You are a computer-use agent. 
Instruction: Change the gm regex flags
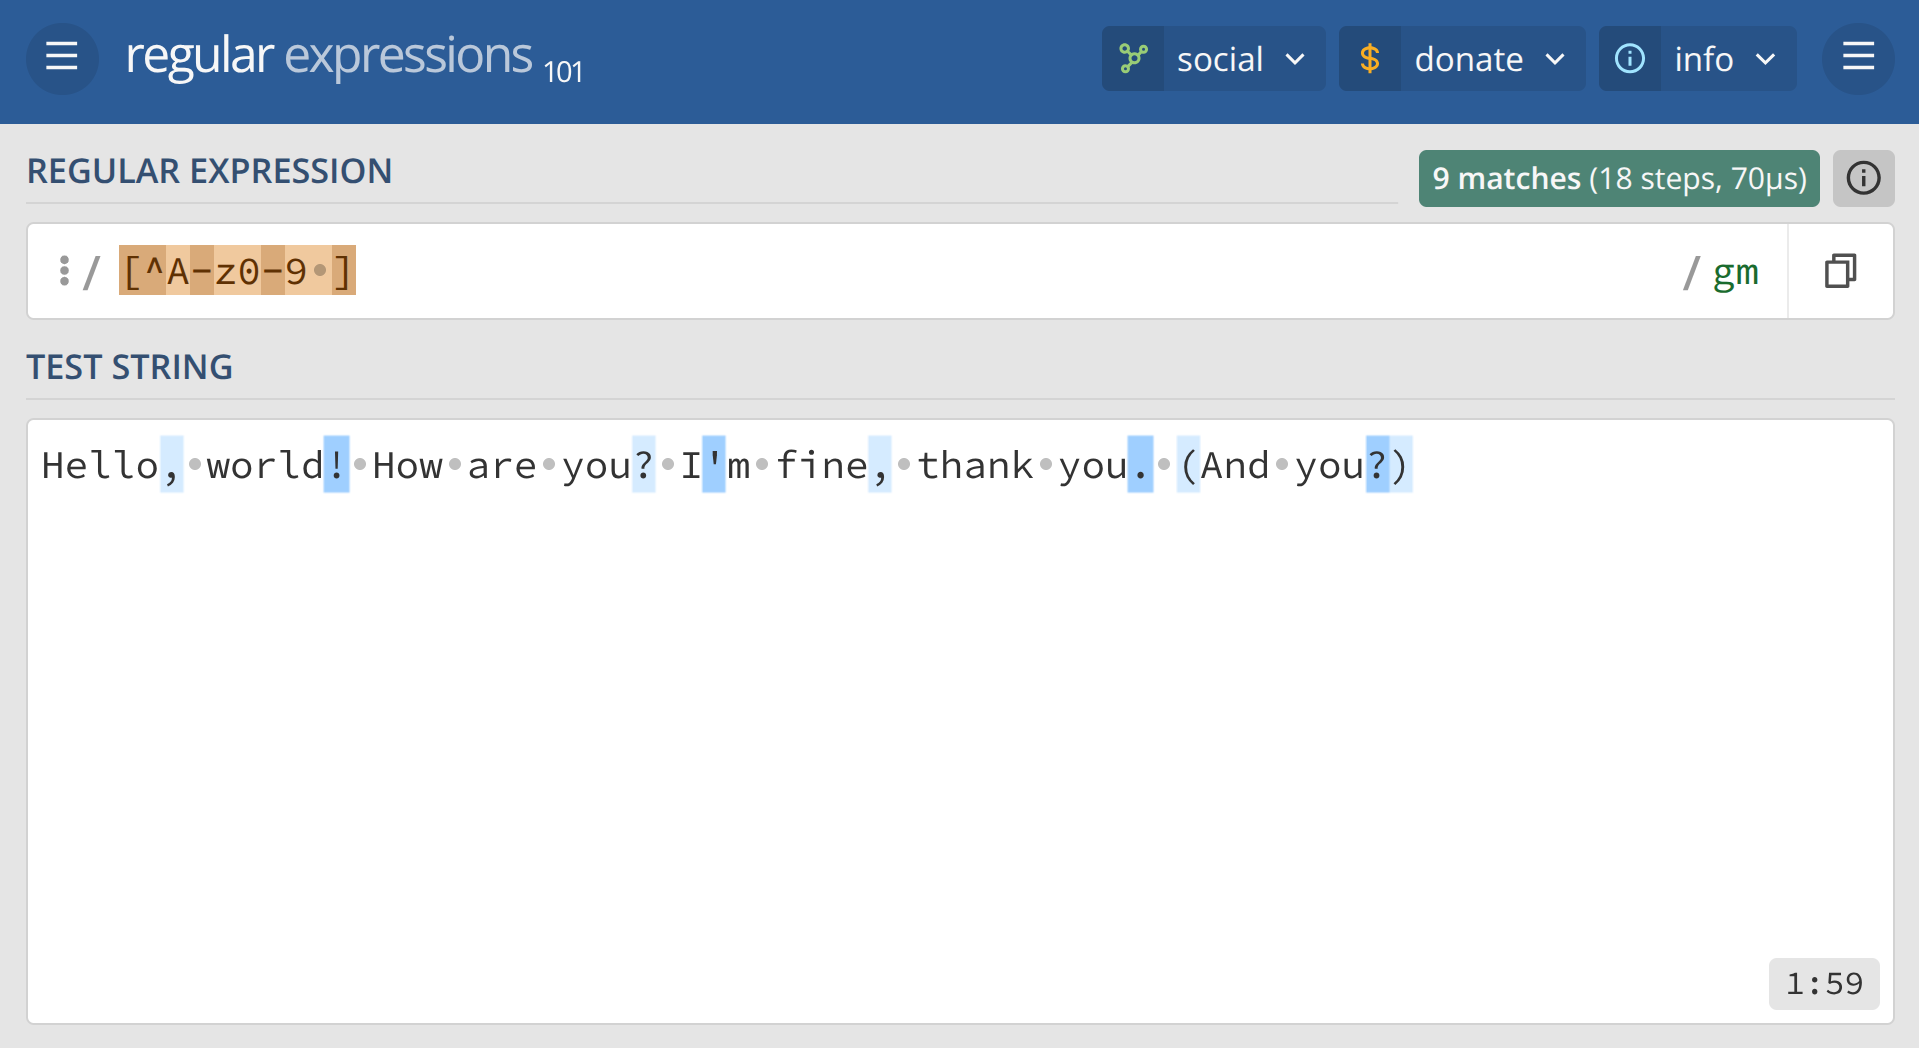pos(1735,272)
